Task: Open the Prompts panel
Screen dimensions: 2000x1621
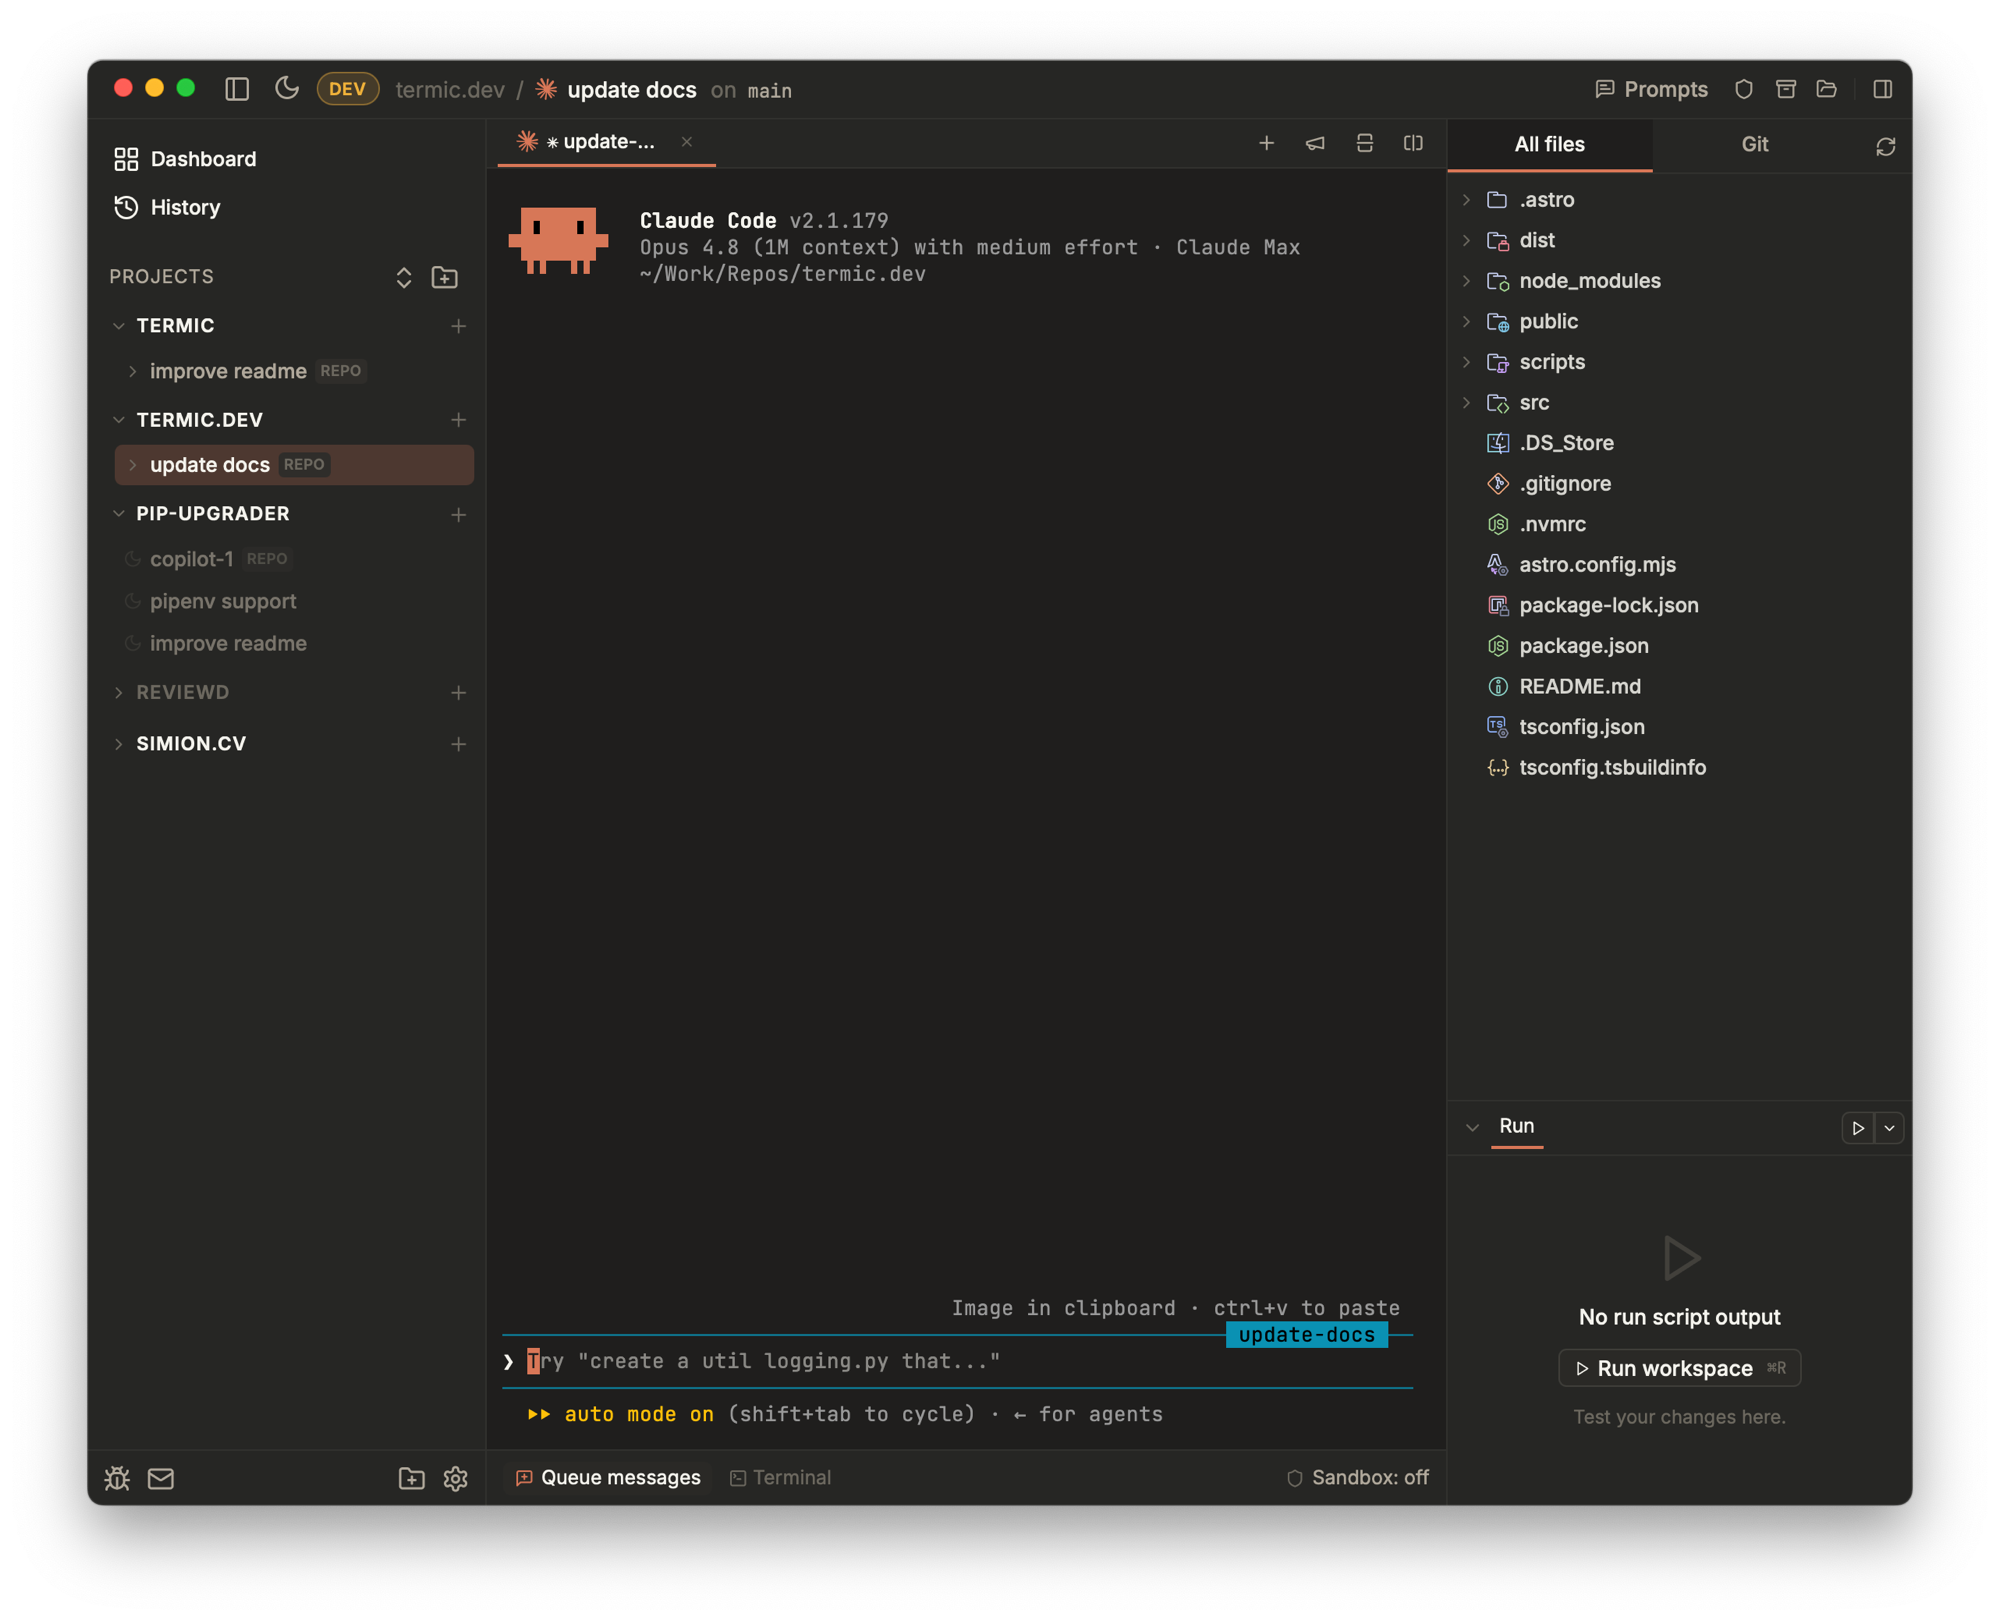Action: 1651,89
